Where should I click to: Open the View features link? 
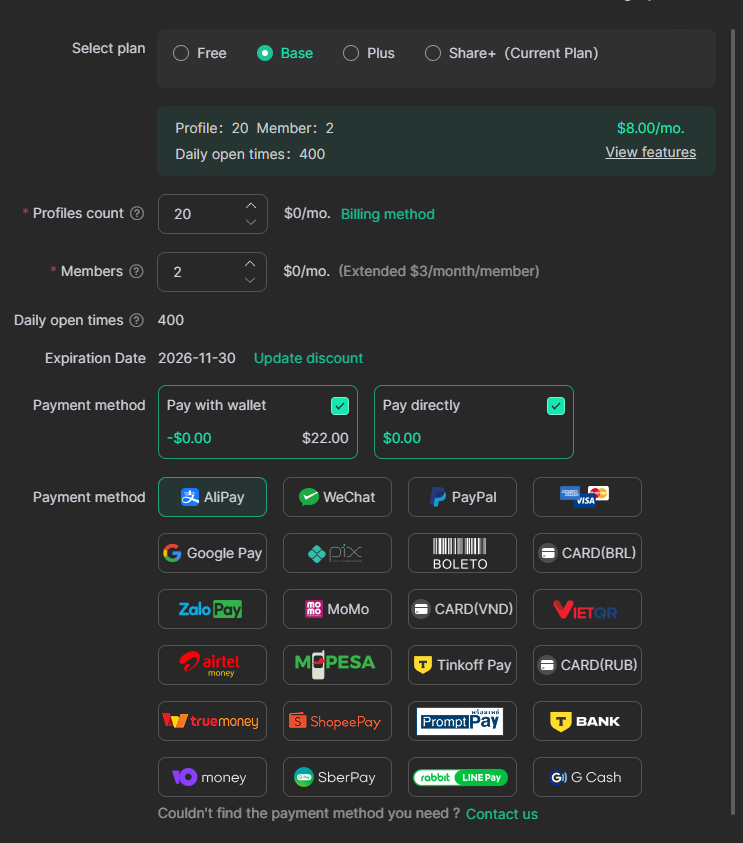pos(650,152)
